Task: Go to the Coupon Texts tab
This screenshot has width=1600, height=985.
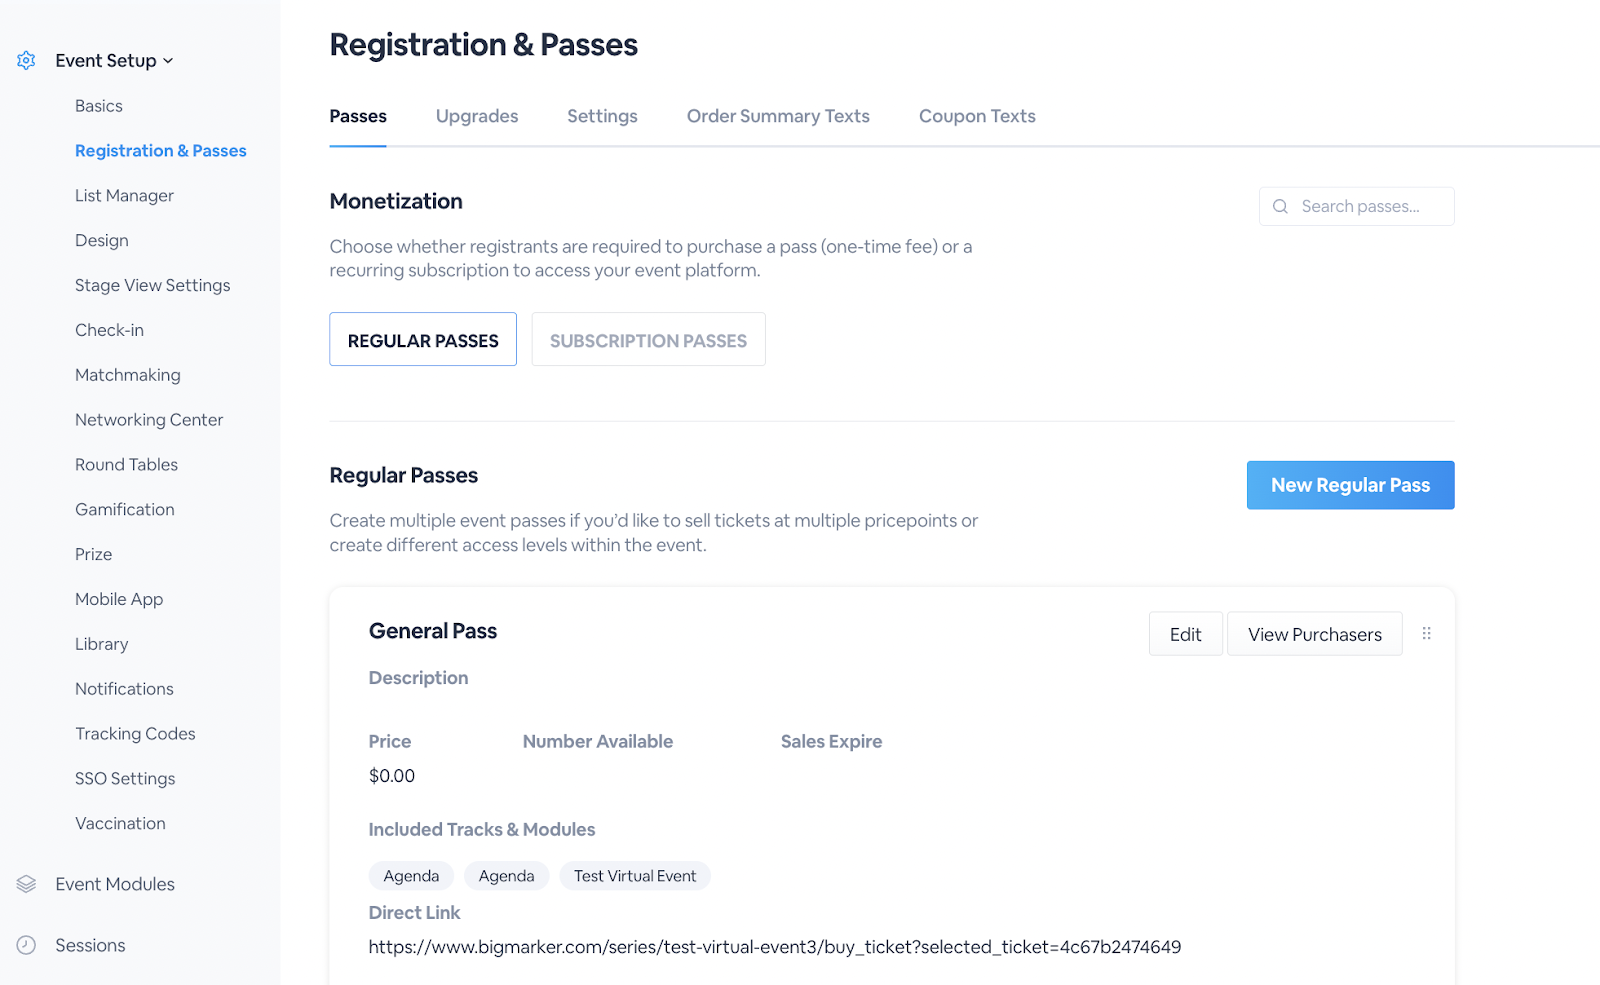Action: 977,116
